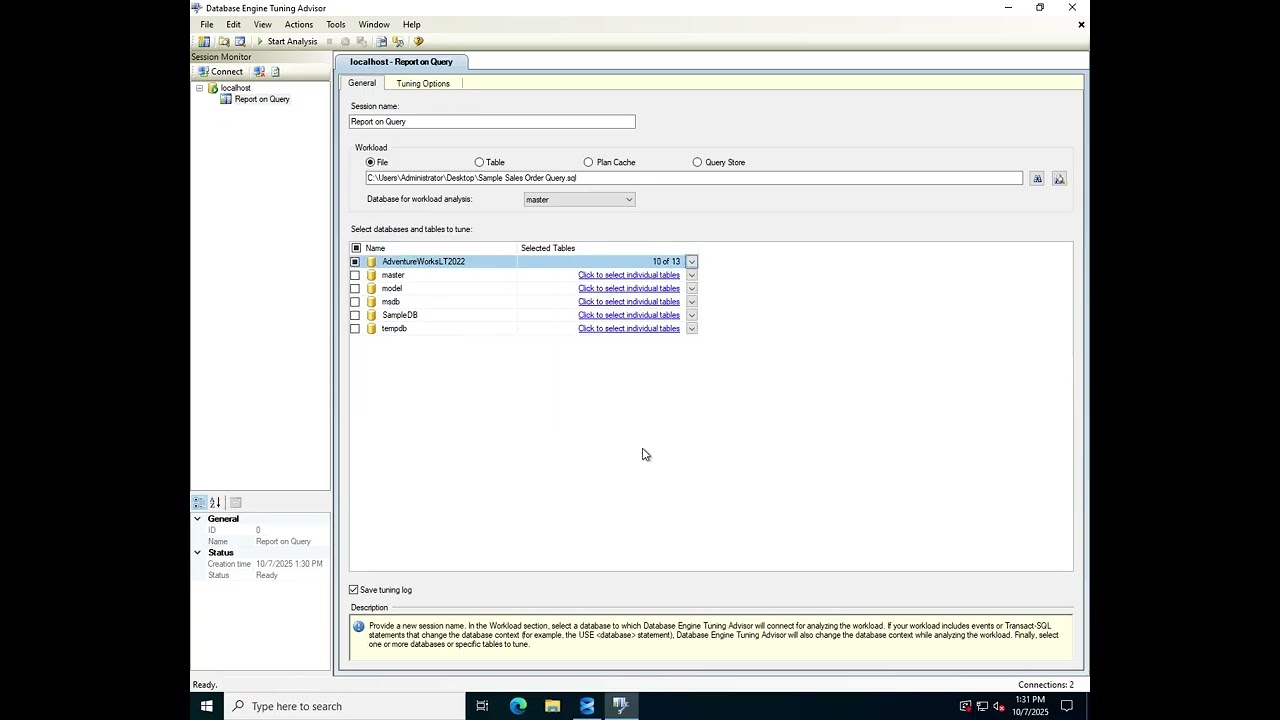Viewport: 1280px width, 720px height.
Task: Click master's 'Click to select individual tables' link
Action: 629,275
